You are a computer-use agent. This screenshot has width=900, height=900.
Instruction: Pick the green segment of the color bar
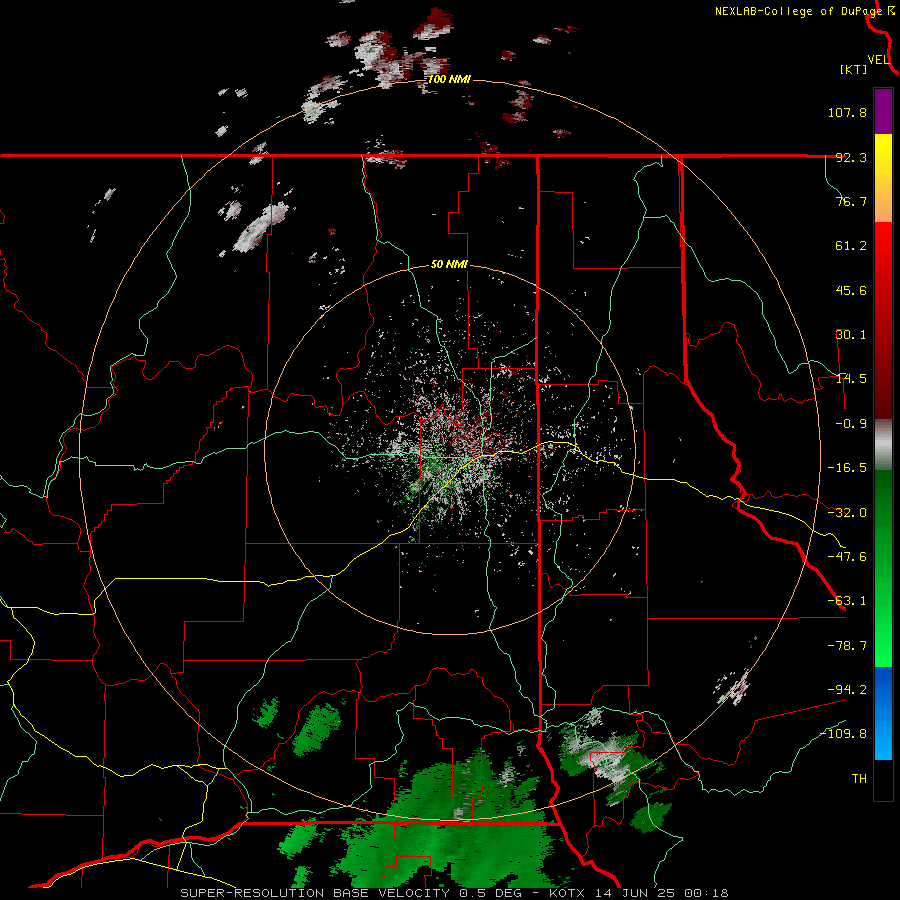(883, 568)
